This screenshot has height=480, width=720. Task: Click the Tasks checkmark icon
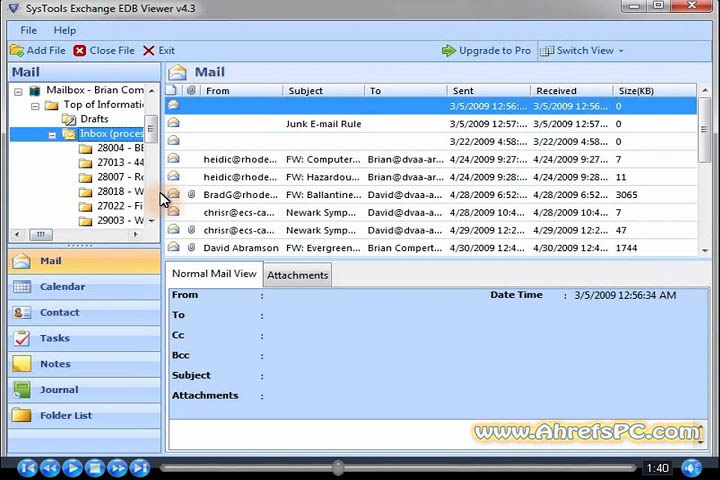[x=22, y=338]
